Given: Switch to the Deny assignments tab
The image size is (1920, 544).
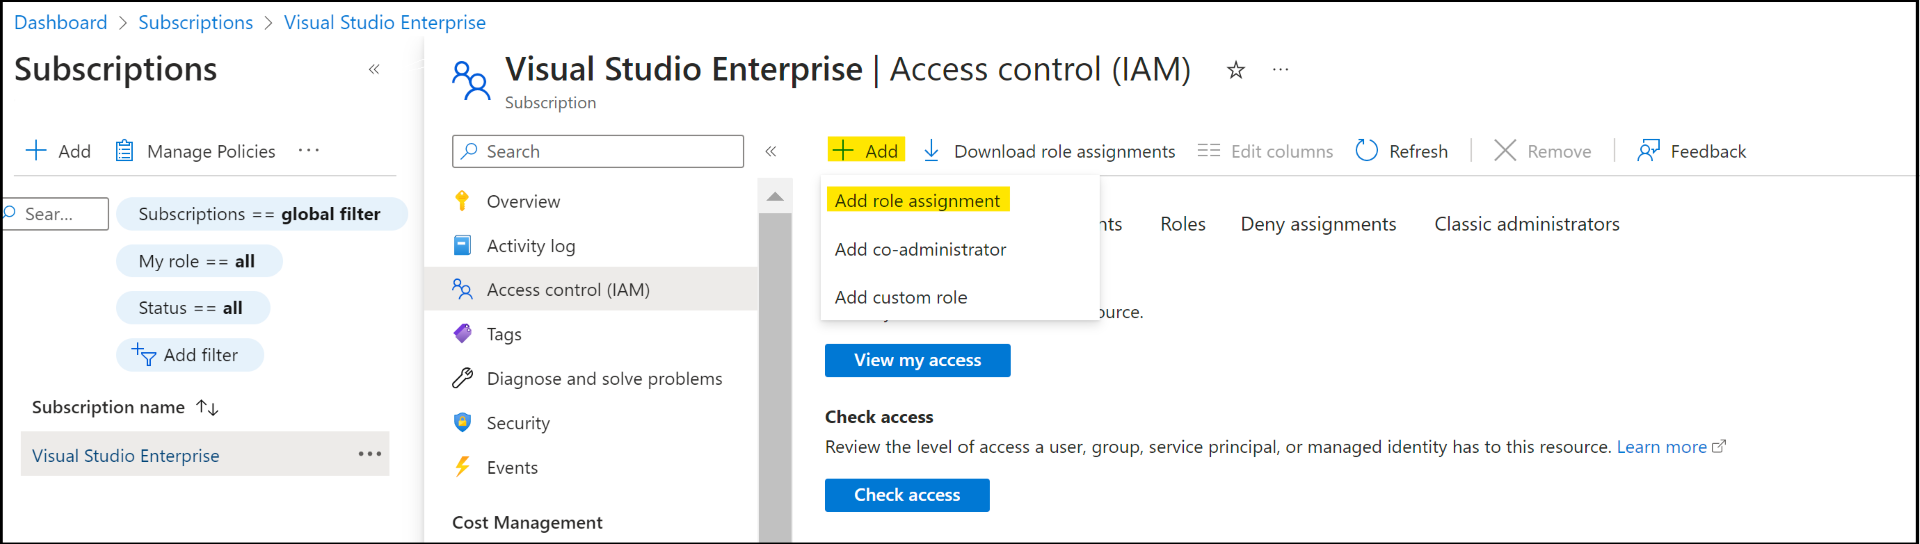Looking at the screenshot, I should coord(1318,224).
